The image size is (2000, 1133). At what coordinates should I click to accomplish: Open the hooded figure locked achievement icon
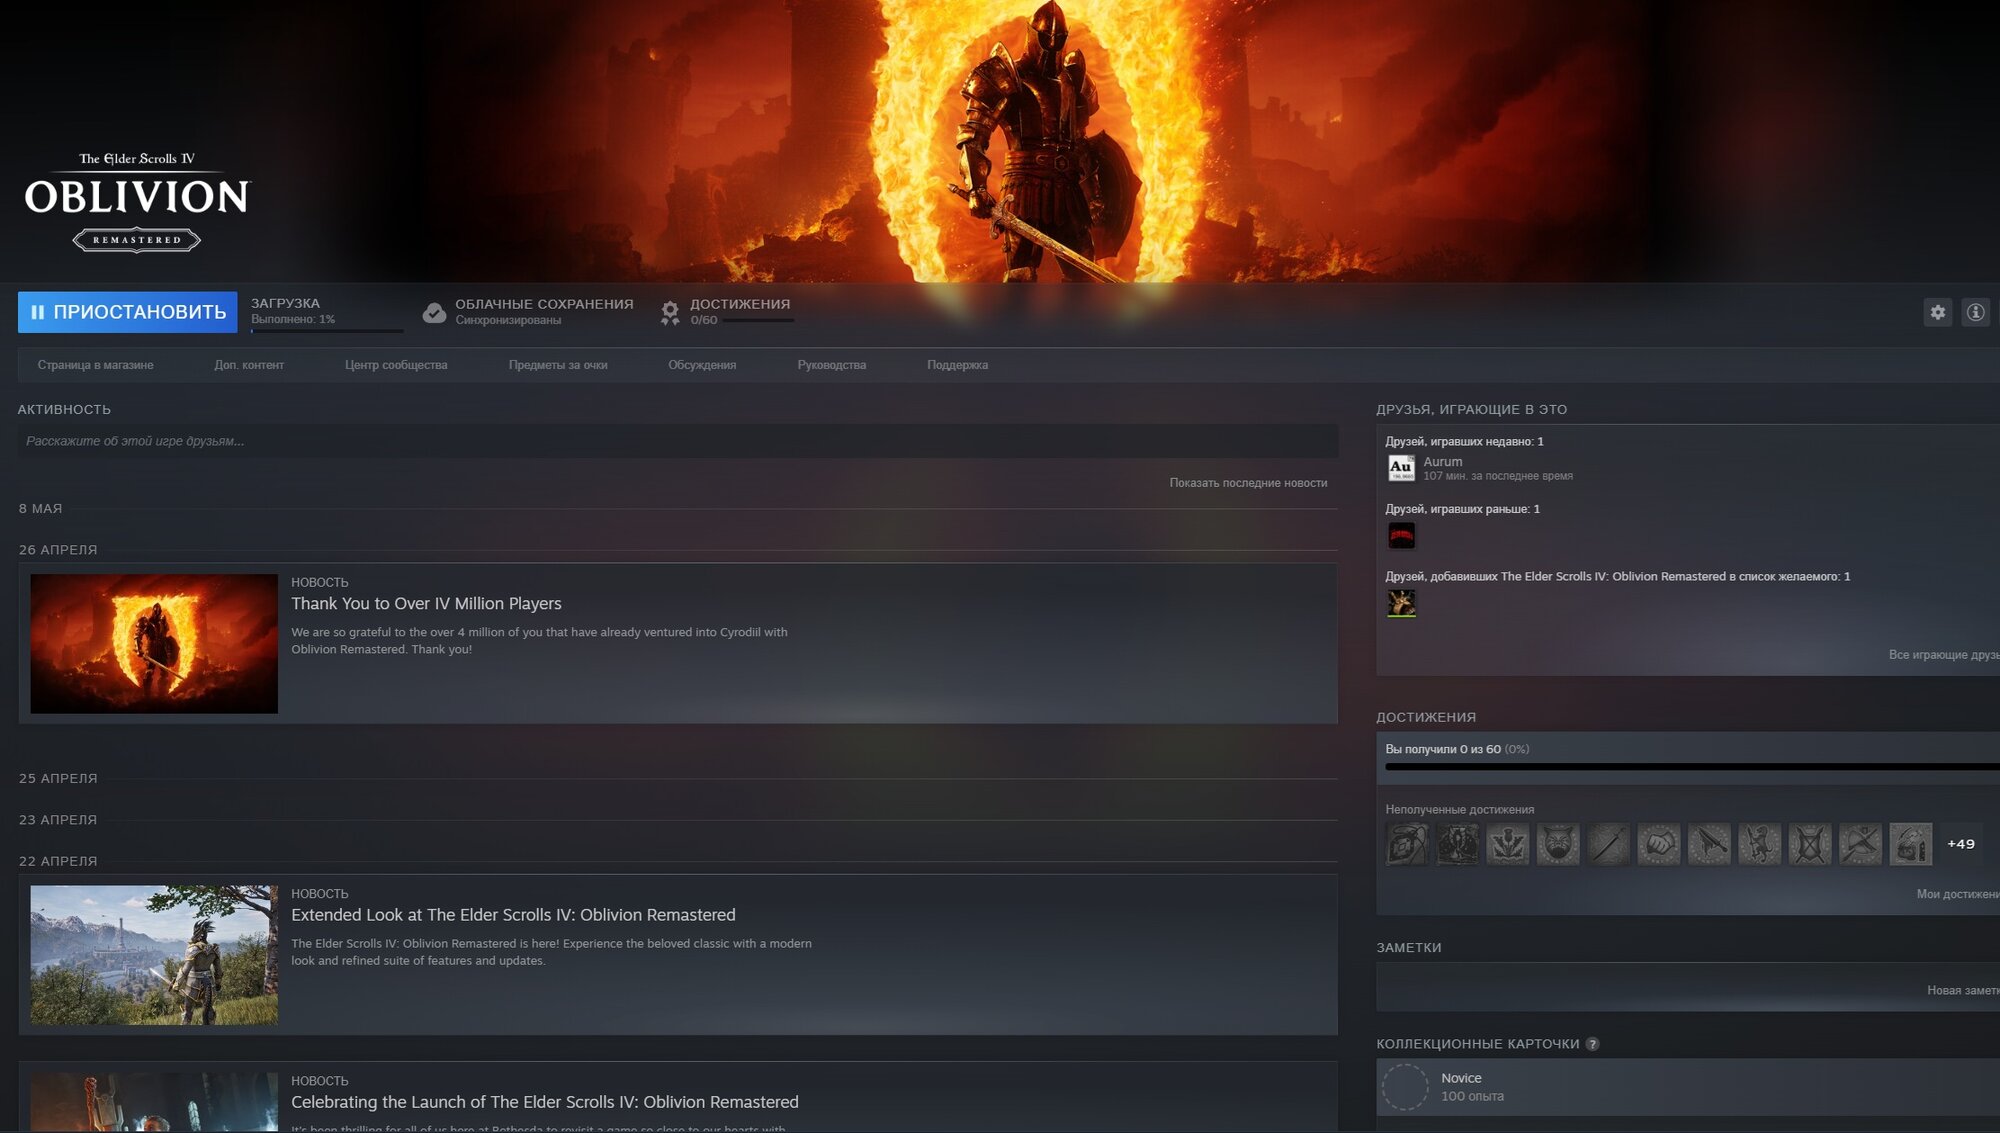1910,844
